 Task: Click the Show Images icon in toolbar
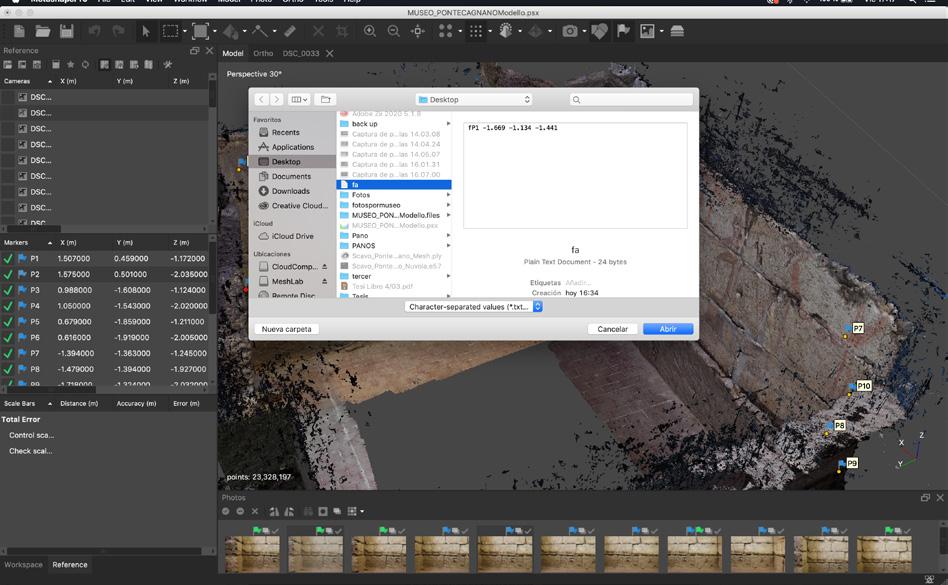(647, 31)
